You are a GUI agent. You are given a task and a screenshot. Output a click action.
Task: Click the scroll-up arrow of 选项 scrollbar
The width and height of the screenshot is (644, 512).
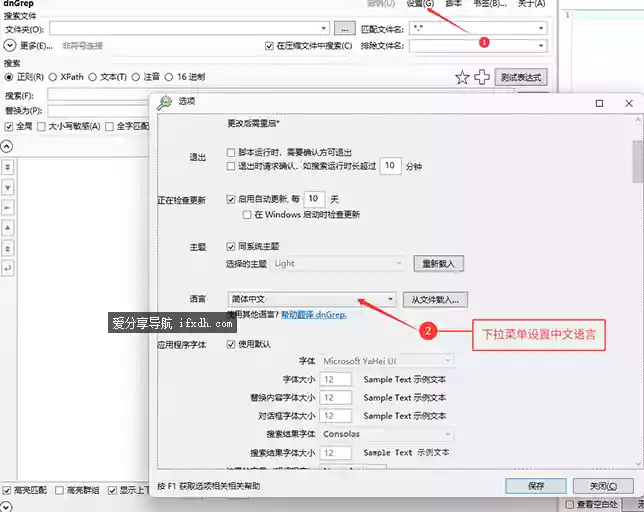click(638, 119)
